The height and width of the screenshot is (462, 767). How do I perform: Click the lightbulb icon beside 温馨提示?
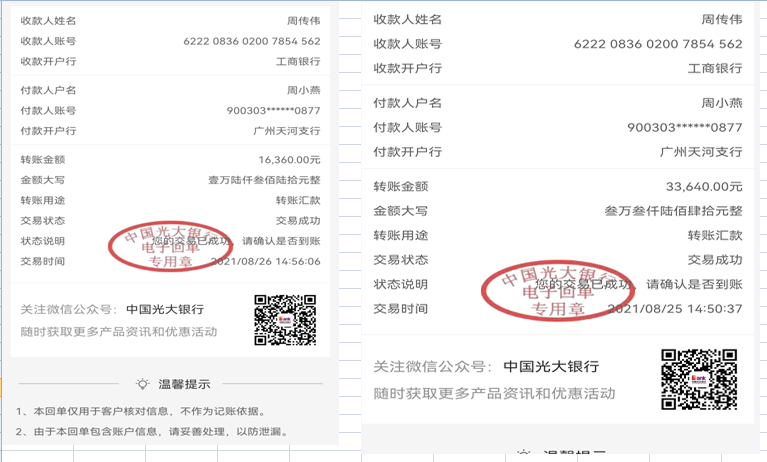point(142,384)
